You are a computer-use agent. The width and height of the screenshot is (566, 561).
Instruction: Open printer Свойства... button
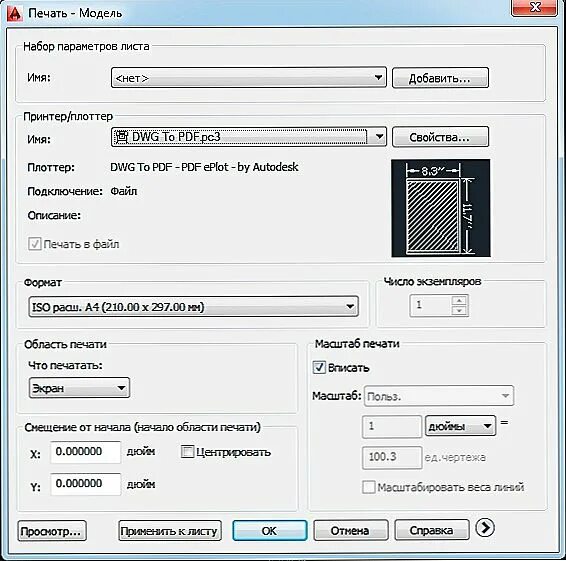point(440,137)
